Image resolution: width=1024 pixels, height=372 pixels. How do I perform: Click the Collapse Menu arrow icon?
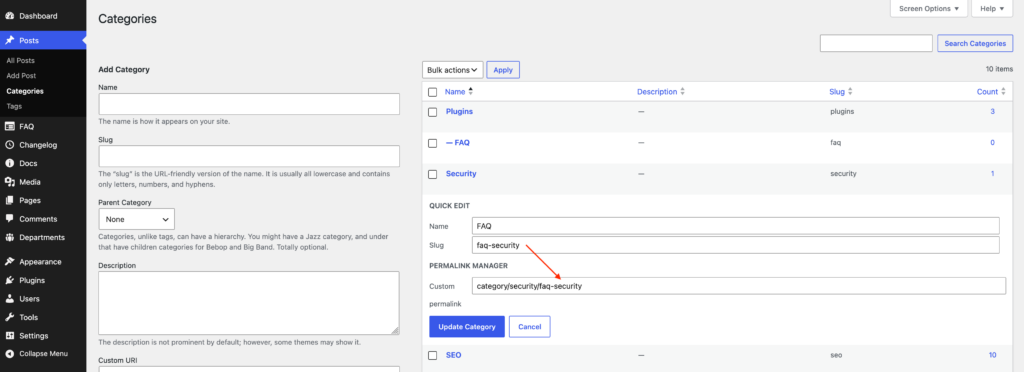click(10, 354)
